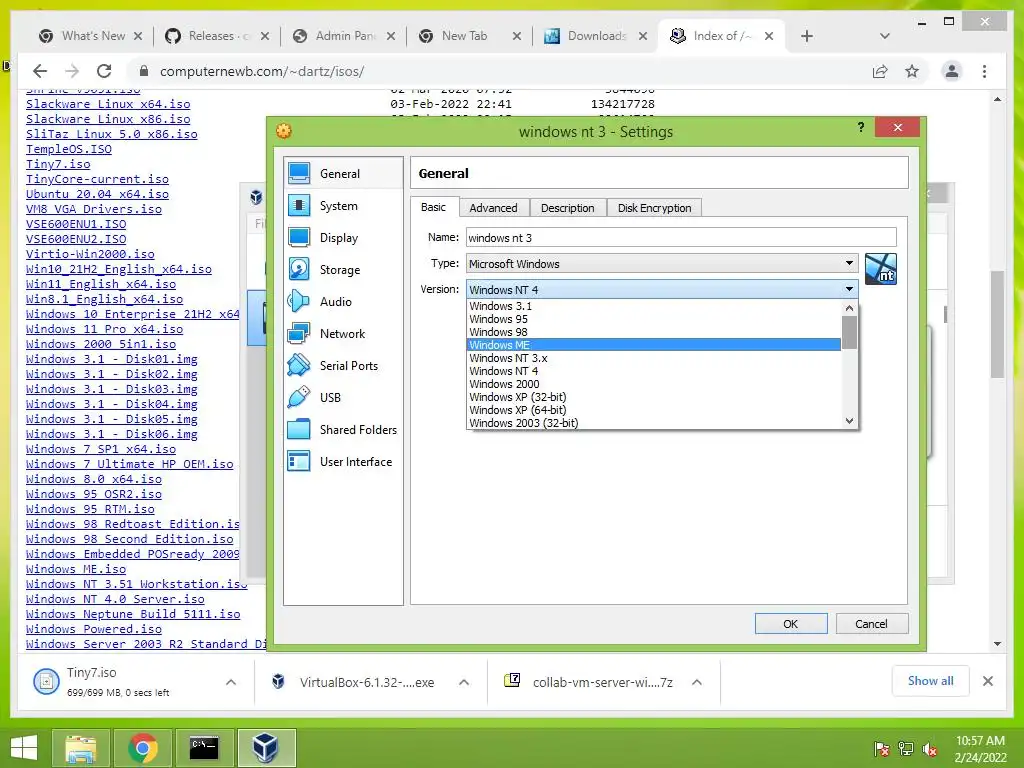1024x768 pixels.
Task: Select Windows 3.1 from version list
Action: click(x=654, y=306)
